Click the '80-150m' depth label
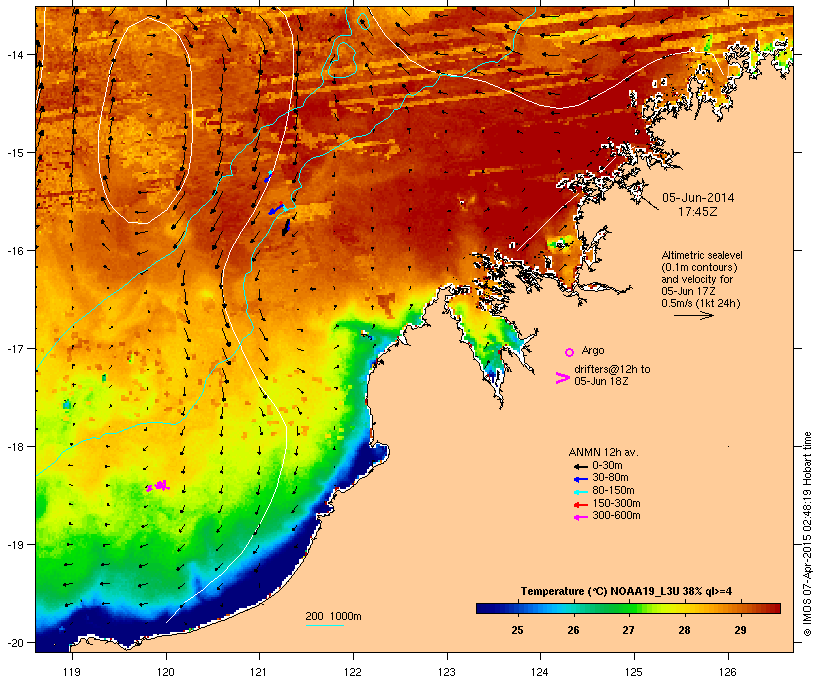 pos(613,491)
